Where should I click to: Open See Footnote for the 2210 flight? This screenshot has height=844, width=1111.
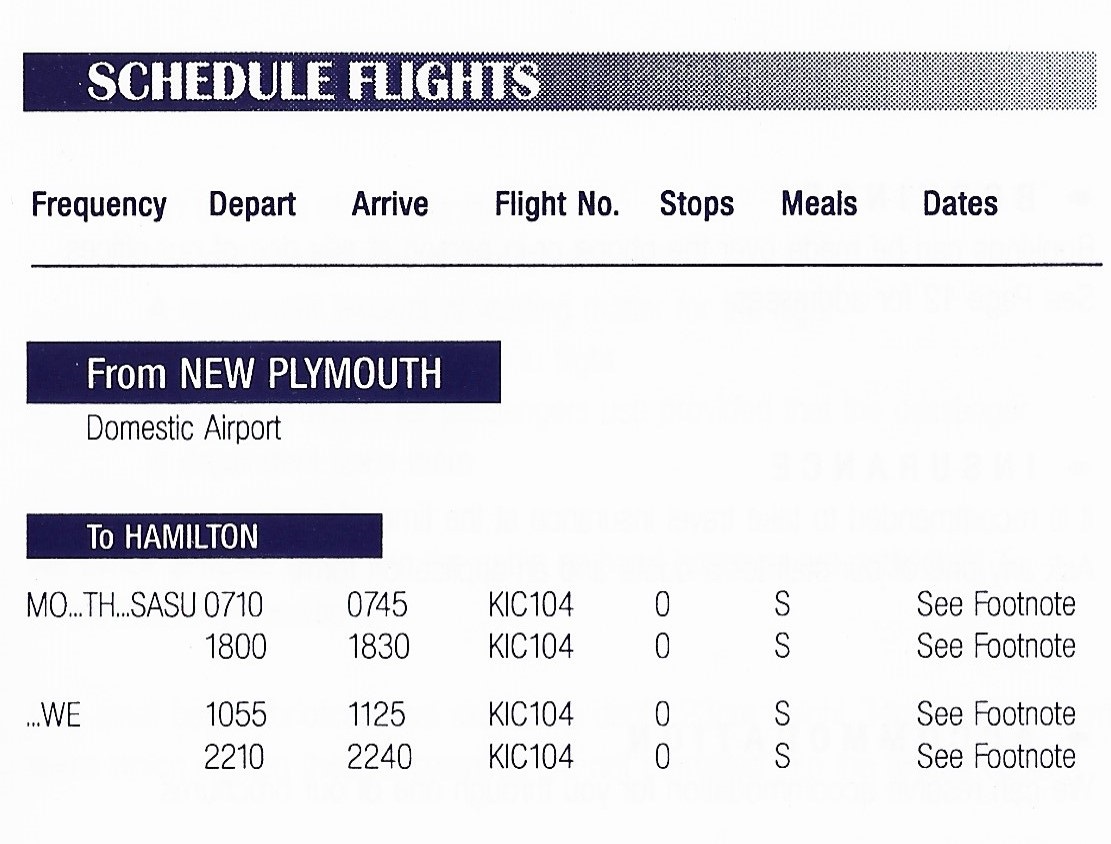(996, 757)
